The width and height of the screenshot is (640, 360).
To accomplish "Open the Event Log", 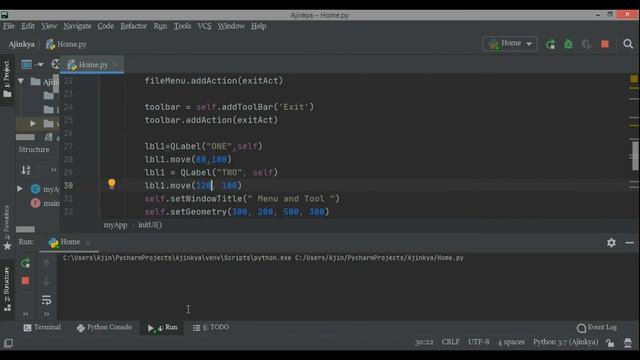I will 597,327.
